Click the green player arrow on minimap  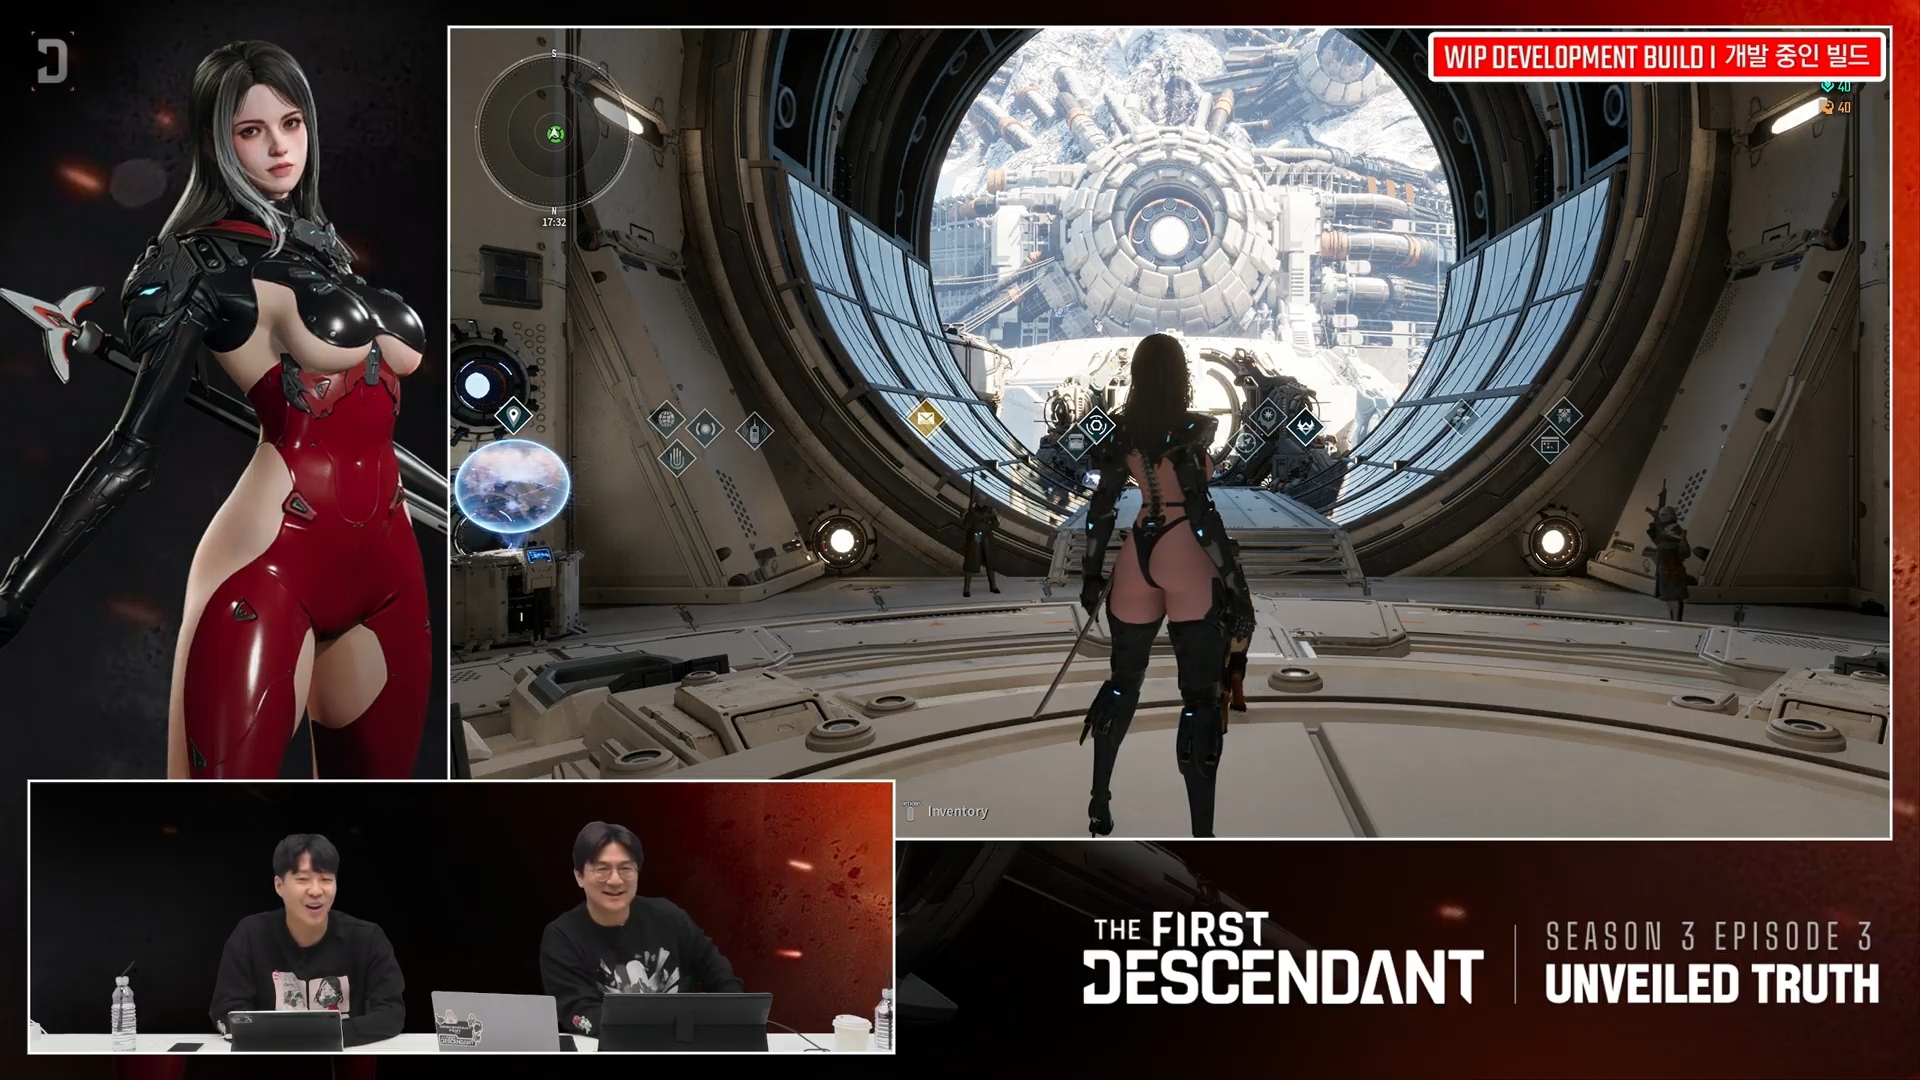(x=556, y=134)
